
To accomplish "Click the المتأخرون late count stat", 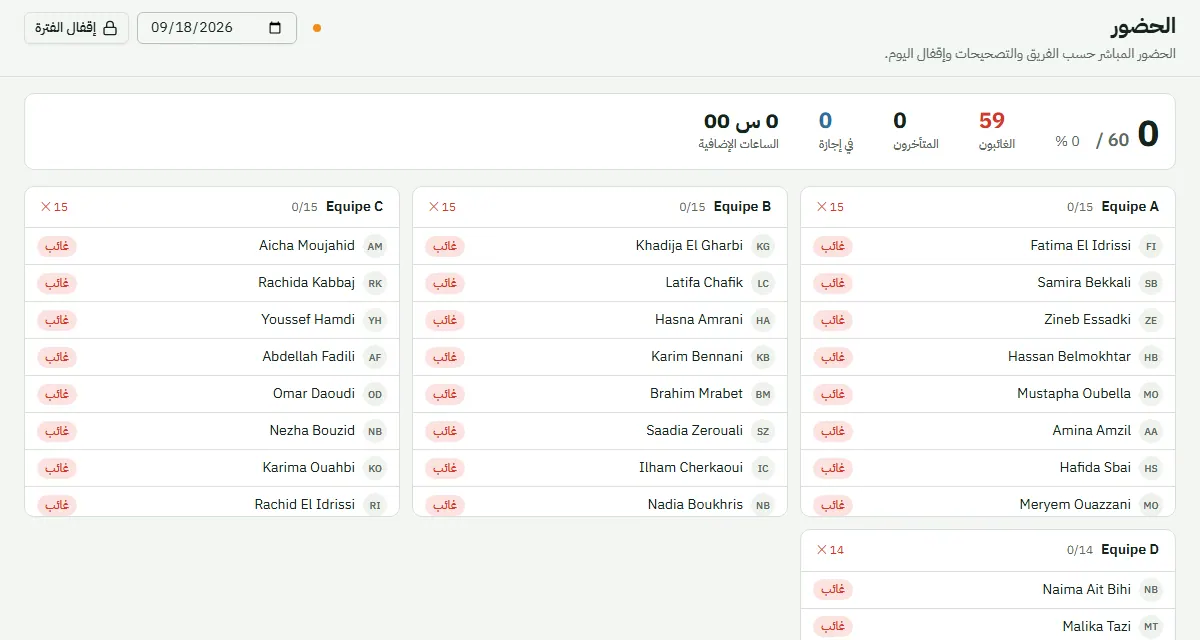I will tap(916, 131).
